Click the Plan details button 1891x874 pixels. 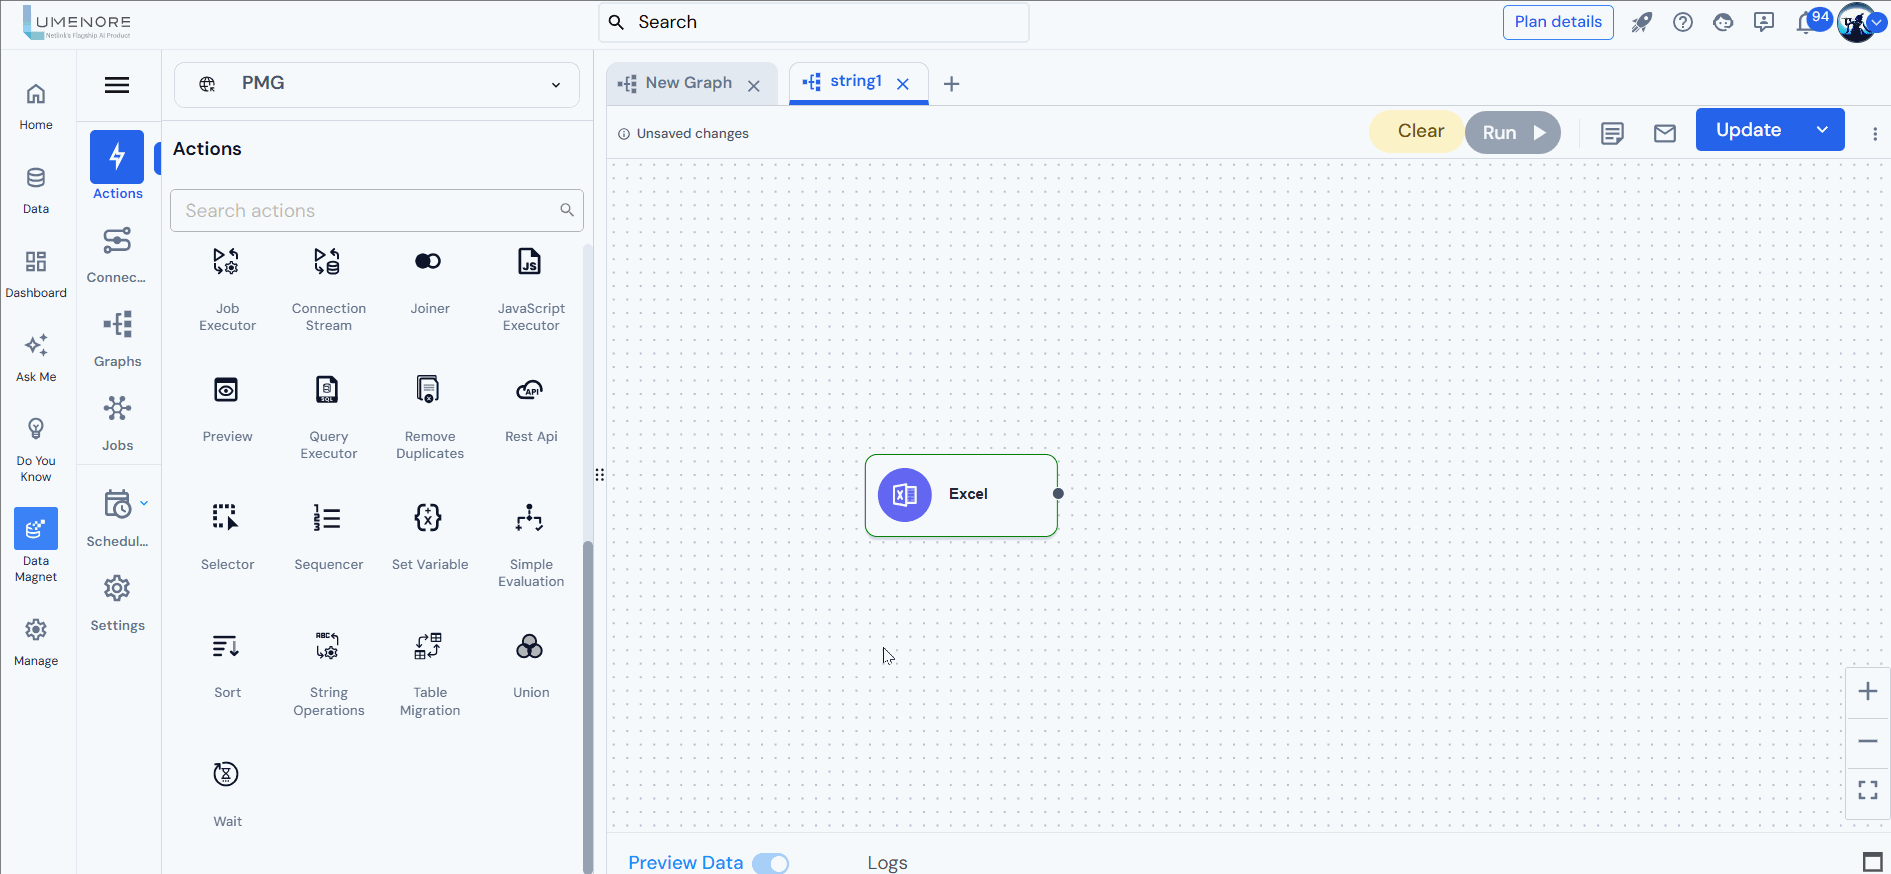click(x=1557, y=22)
